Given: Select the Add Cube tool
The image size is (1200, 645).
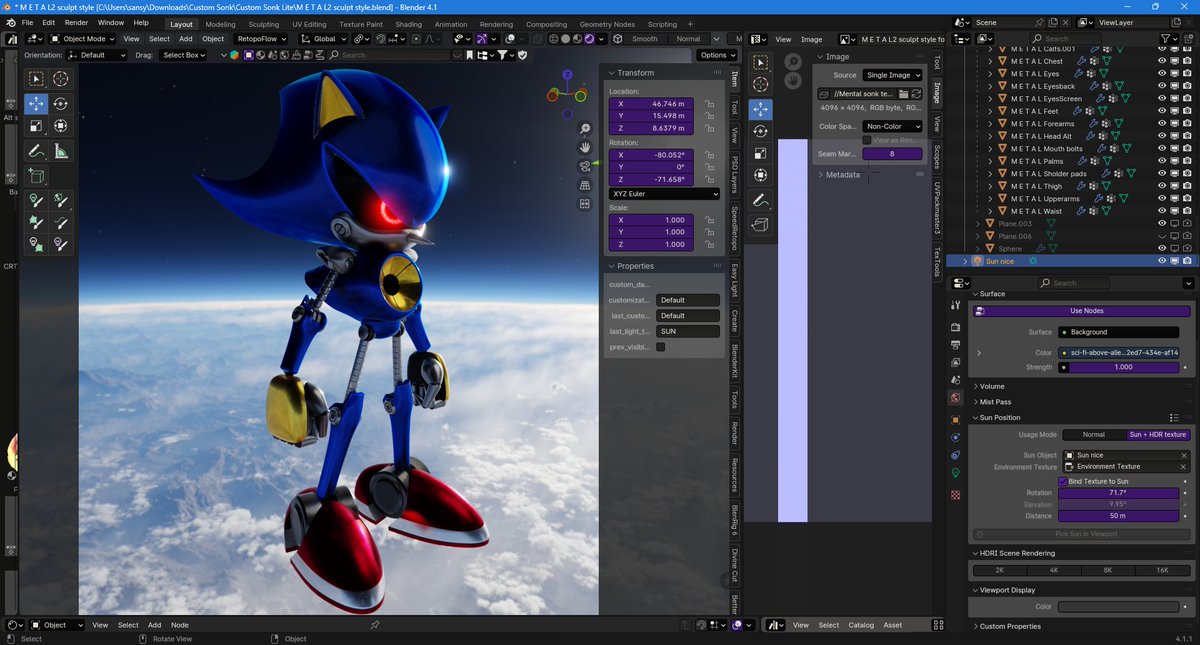Looking at the screenshot, I should [x=36, y=176].
